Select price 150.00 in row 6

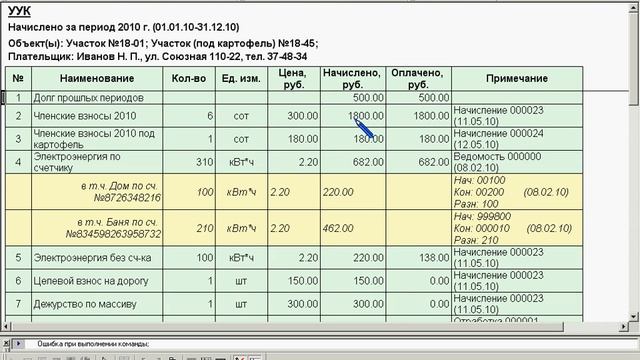pyautogui.click(x=294, y=281)
